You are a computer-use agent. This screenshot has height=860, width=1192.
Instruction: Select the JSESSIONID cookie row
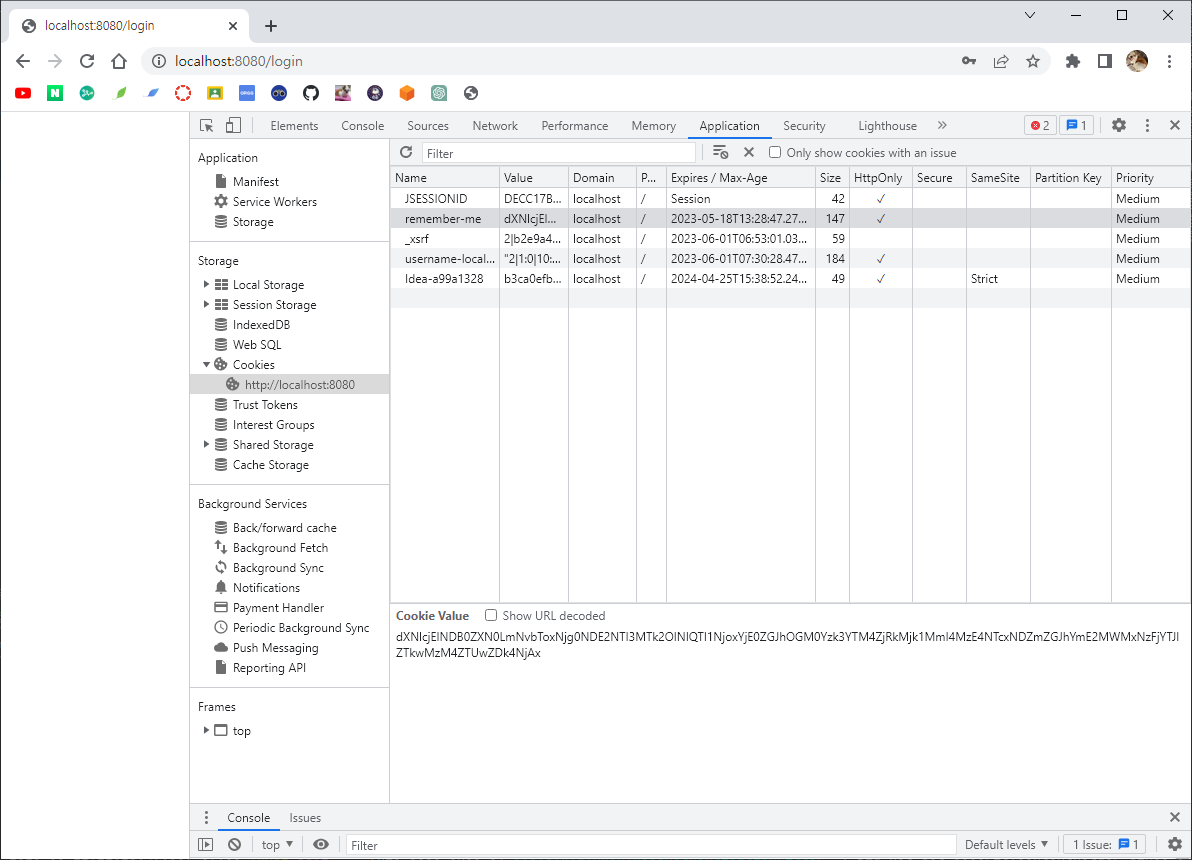click(x=791, y=198)
